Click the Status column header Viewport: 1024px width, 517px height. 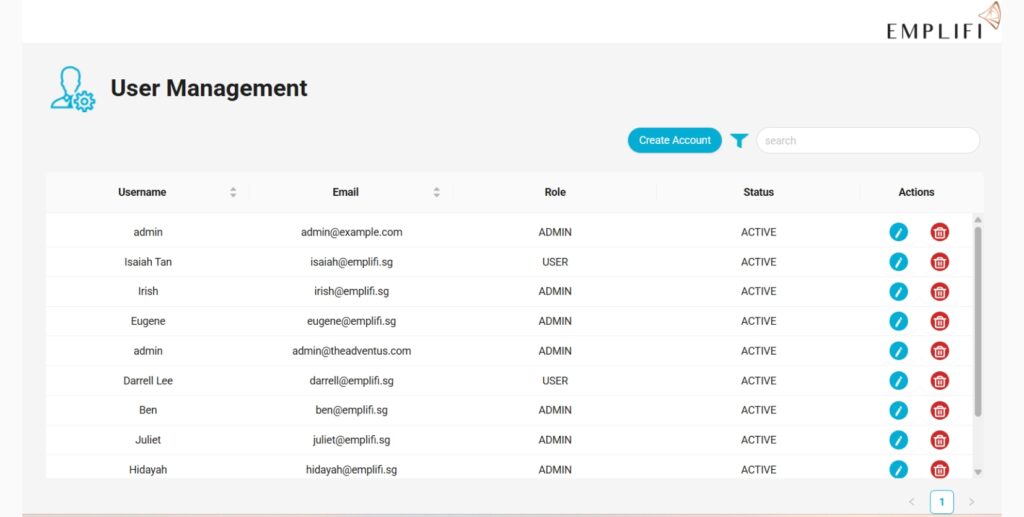[758, 192]
